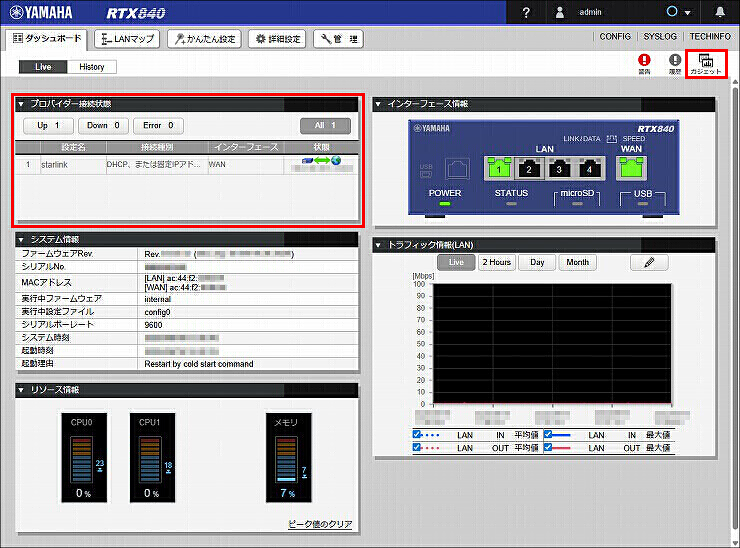The image size is (740, 548).
Task: Uncheck the LAN OUT 平均値 checkbox
Action: (x=418, y=447)
